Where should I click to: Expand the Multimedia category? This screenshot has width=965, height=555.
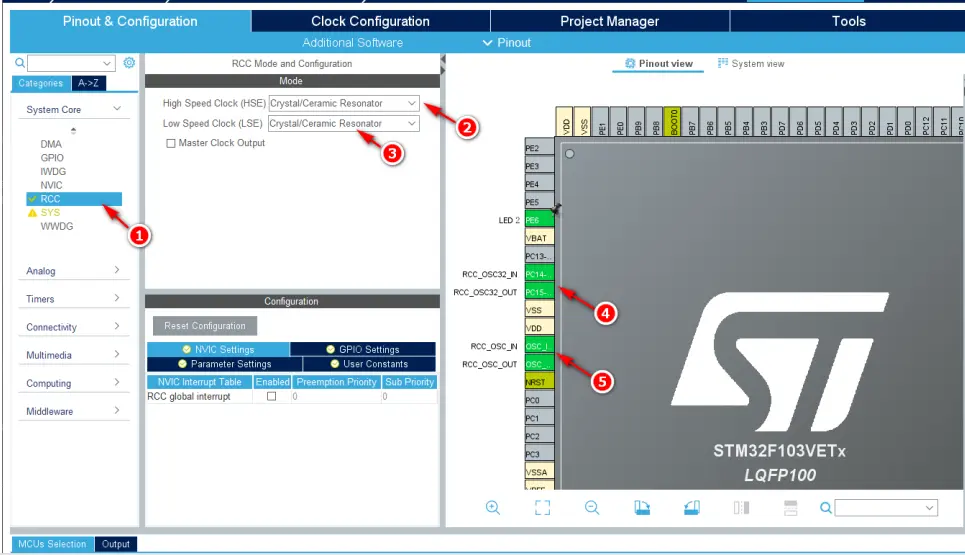(117, 354)
